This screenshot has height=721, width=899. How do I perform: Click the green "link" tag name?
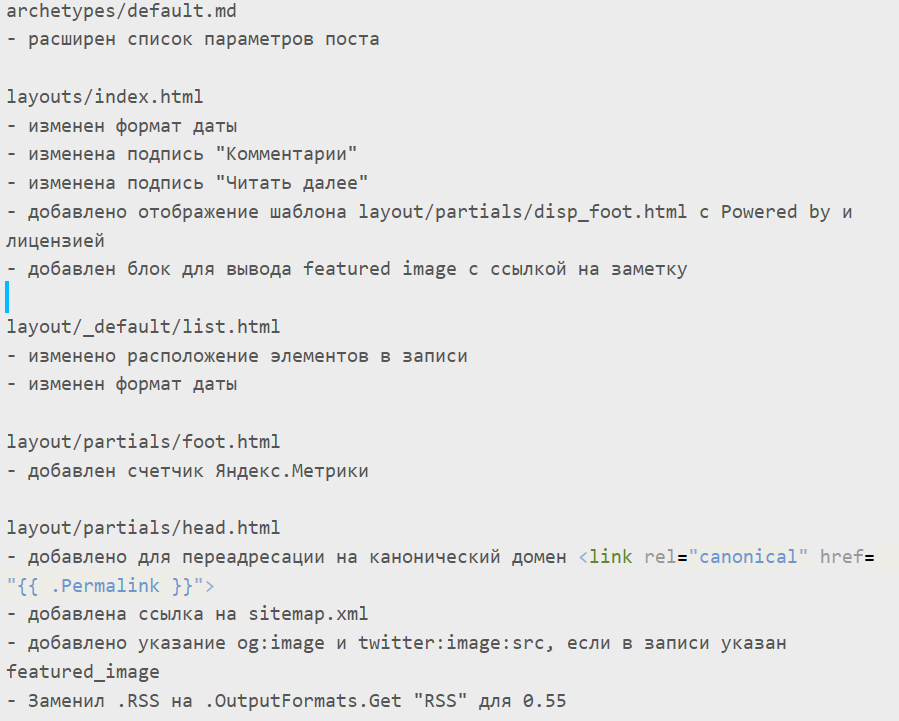pos(611,557)
